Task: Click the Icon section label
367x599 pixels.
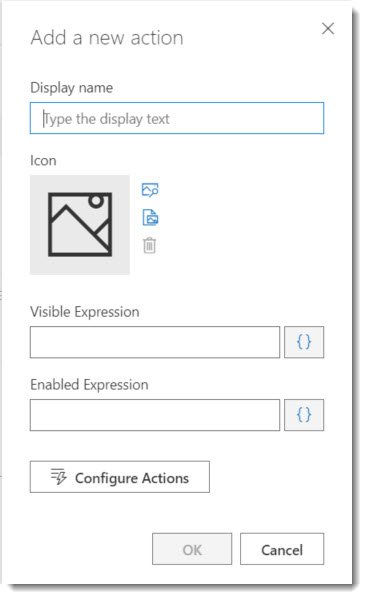Action: pyautogui.click(x=43, y=160)
